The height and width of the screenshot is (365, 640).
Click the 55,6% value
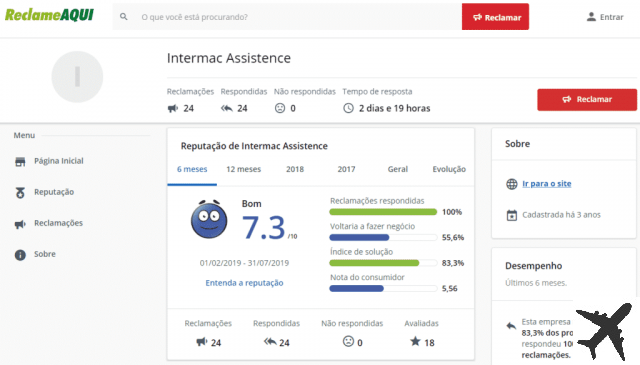[x=453, y=237]
